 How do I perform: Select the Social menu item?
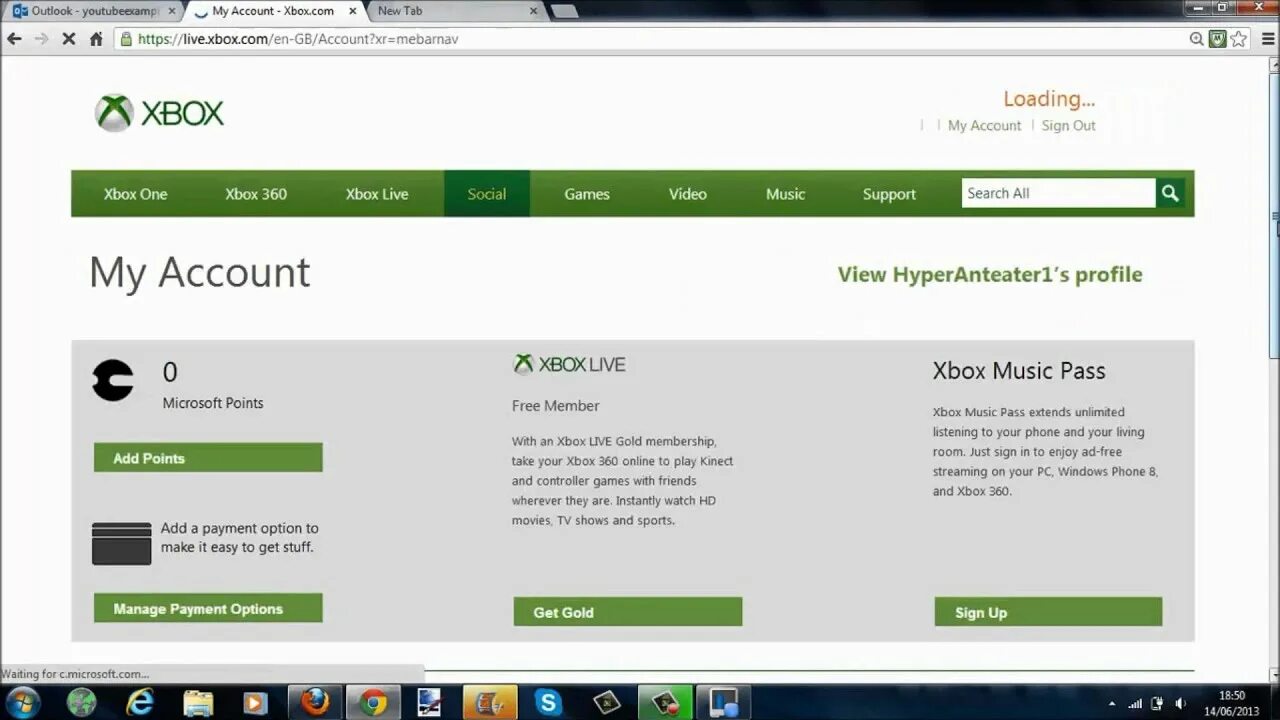click(487, 194)
